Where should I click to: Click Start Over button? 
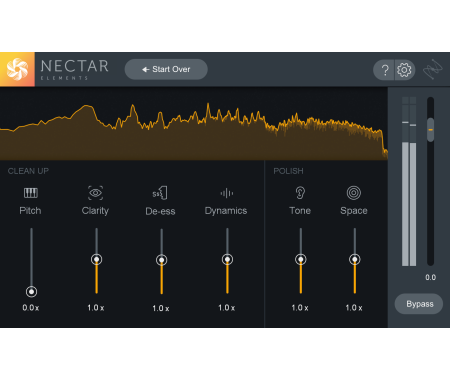[166, 69]
